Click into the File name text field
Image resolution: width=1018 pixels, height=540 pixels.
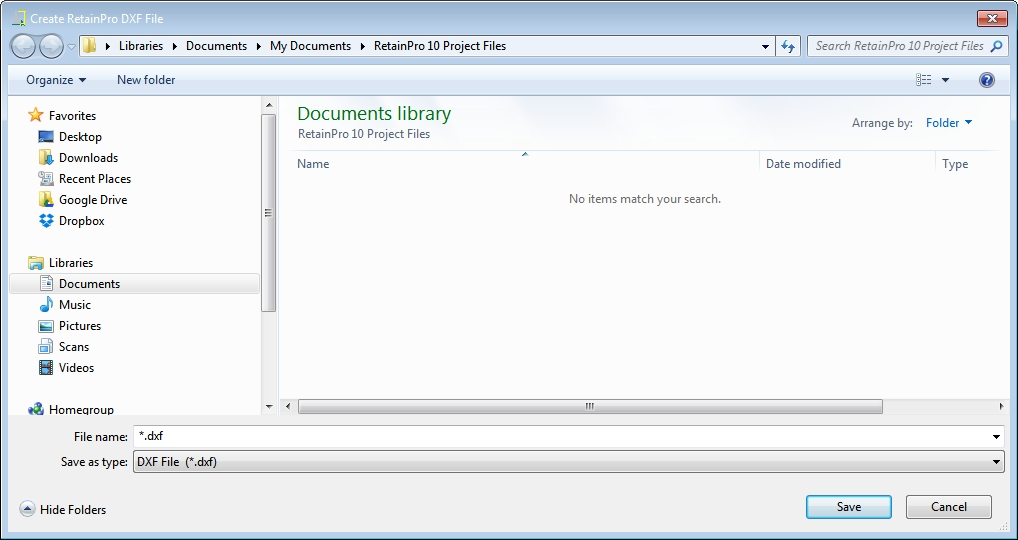point(560,437)
